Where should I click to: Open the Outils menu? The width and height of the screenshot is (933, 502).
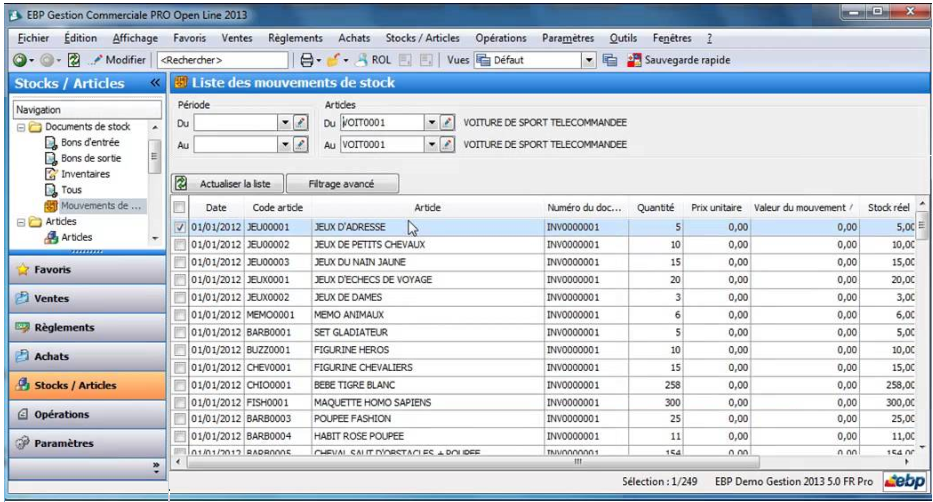tap(623, 38)
